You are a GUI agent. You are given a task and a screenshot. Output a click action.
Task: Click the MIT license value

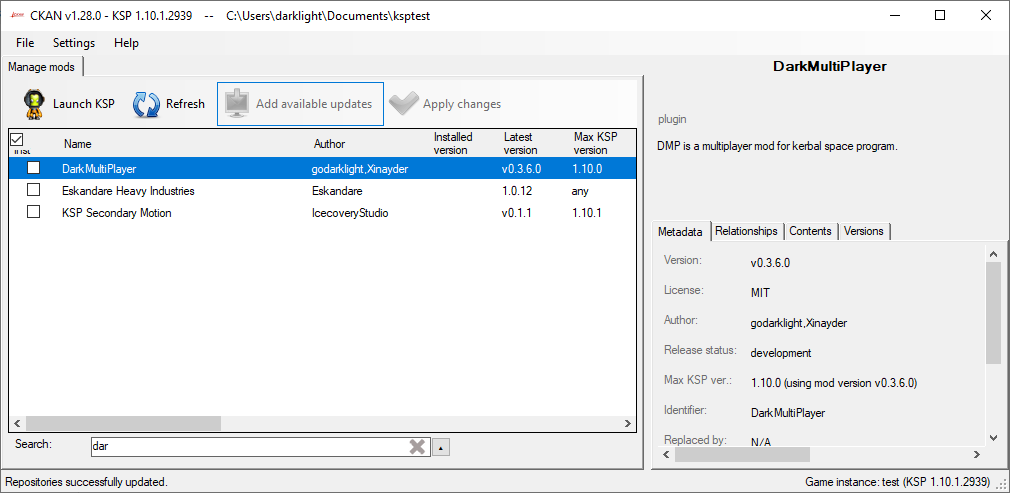pos(760,293)
